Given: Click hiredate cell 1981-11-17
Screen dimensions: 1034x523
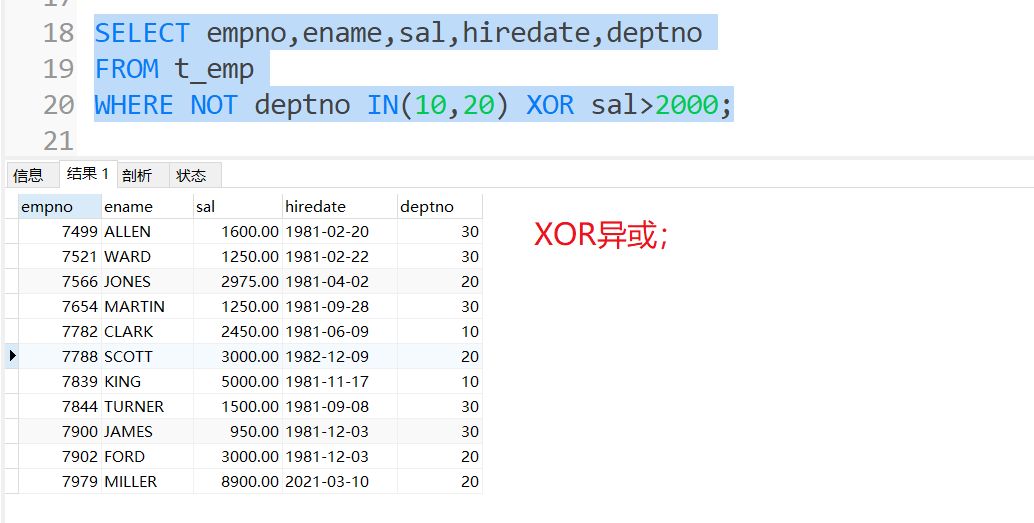Looking at the screenshot, I should pyautogui.click(x=340, y=382).
